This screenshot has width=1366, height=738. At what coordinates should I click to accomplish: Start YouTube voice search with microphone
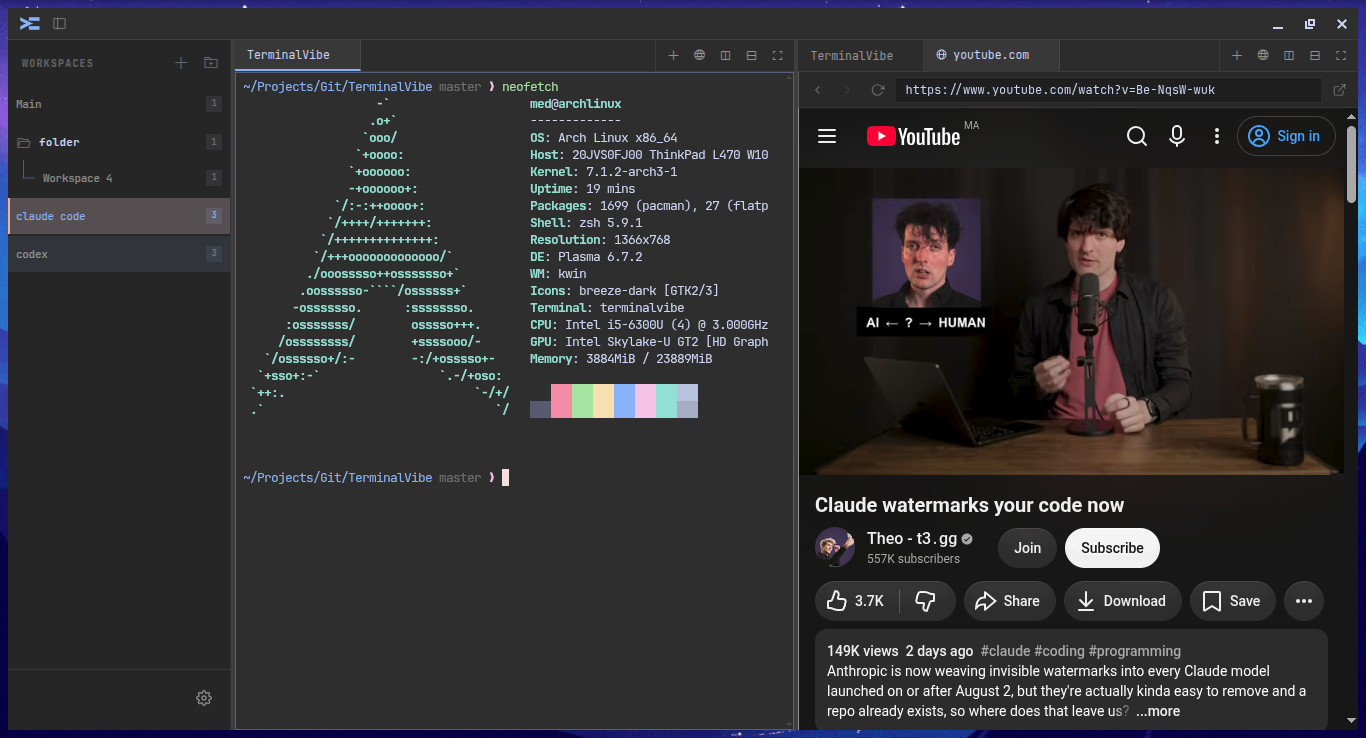click(1177, 136)
